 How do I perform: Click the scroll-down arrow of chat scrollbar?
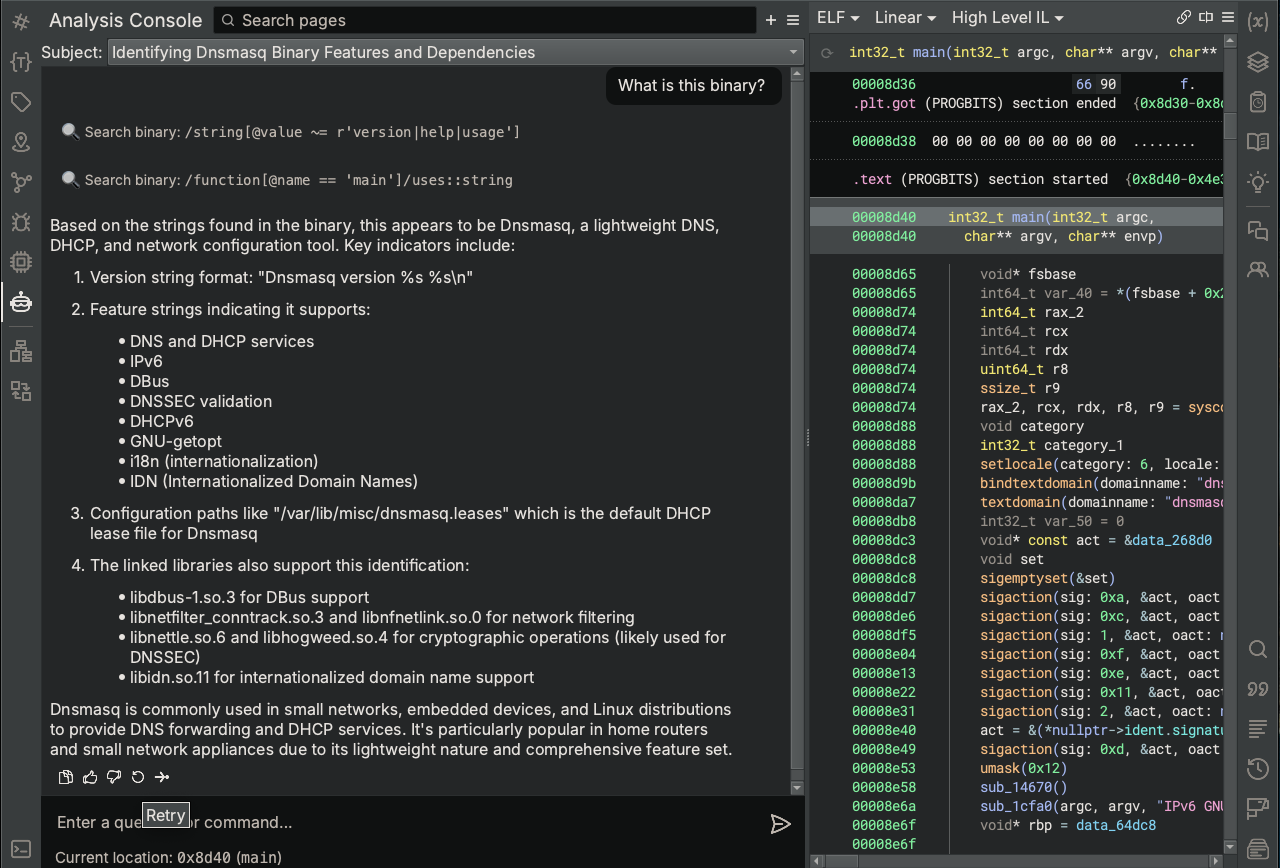tap(797, 788)
